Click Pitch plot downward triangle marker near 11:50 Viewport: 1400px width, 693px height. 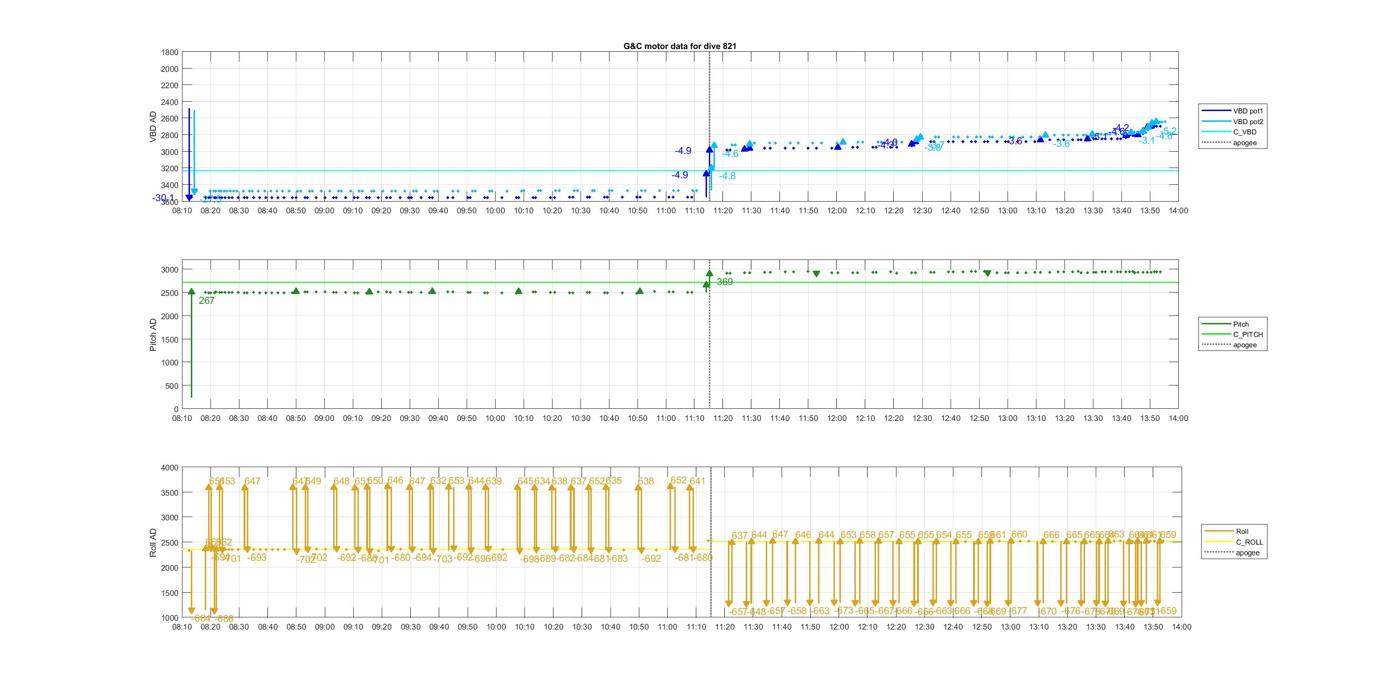(x=816, y=274)
